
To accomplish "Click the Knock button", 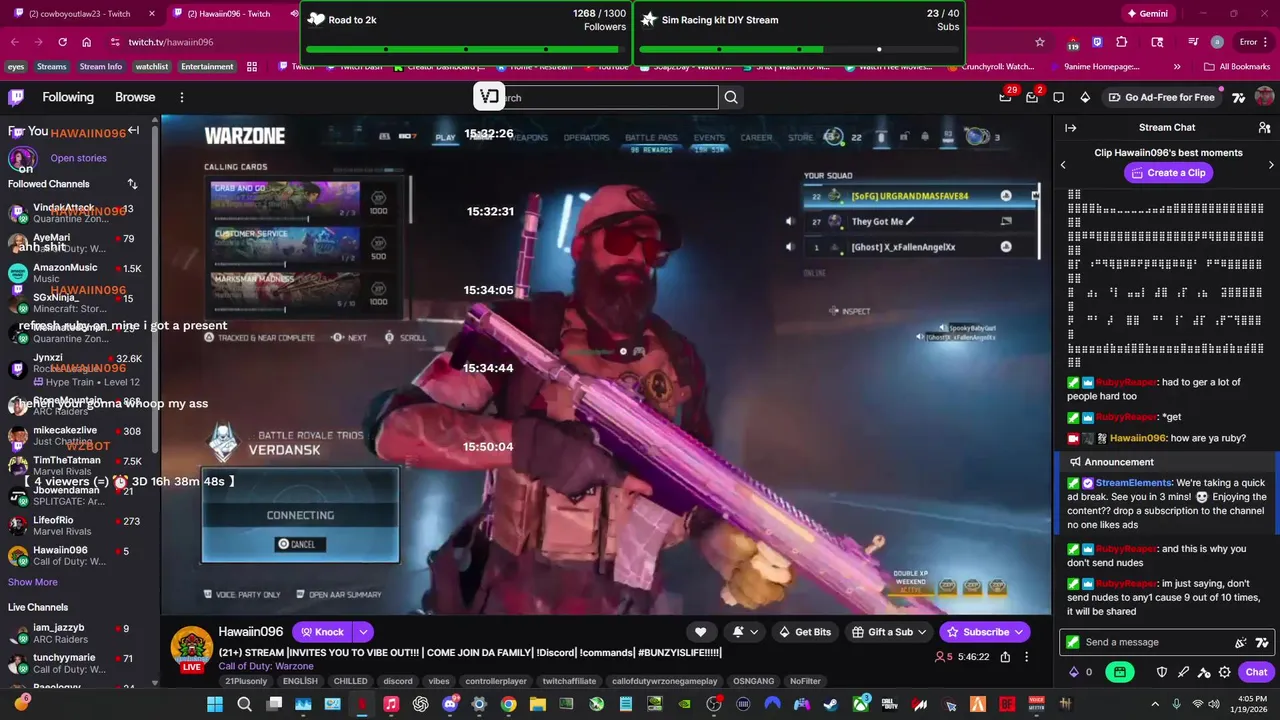I will pyautogui.click(x=322, y=632).
